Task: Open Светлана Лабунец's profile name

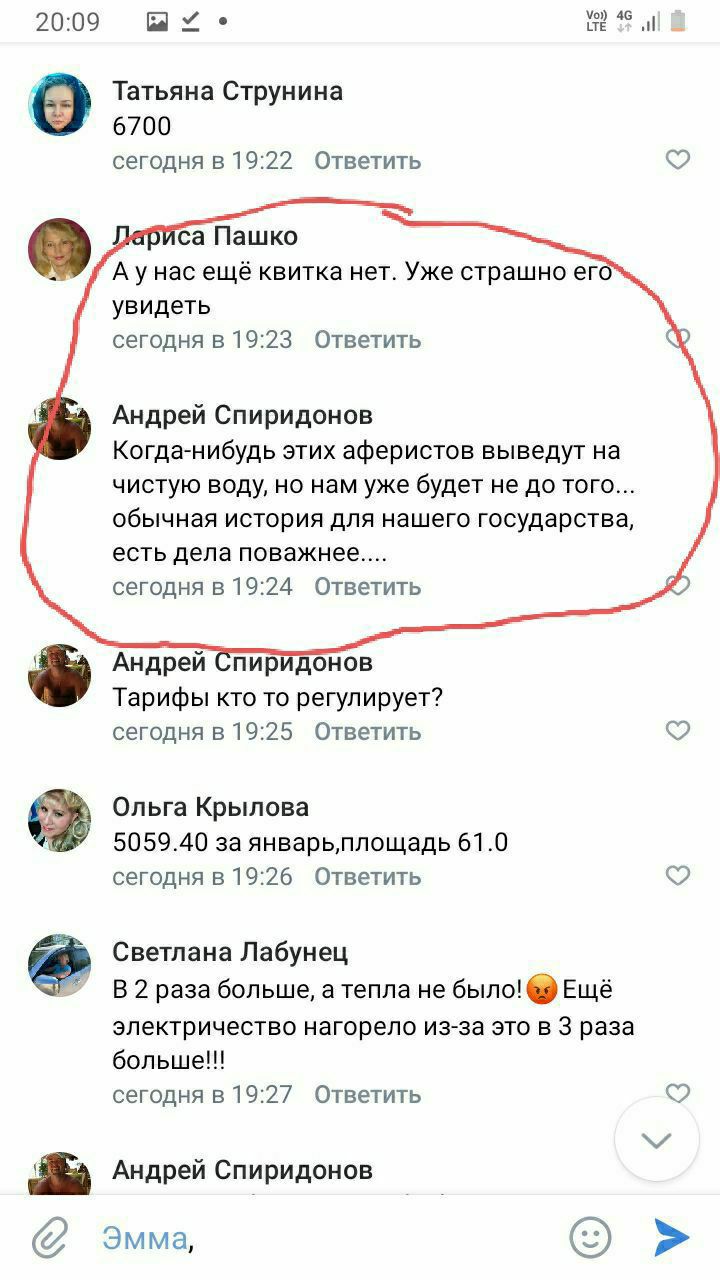Action: point(230,952)
